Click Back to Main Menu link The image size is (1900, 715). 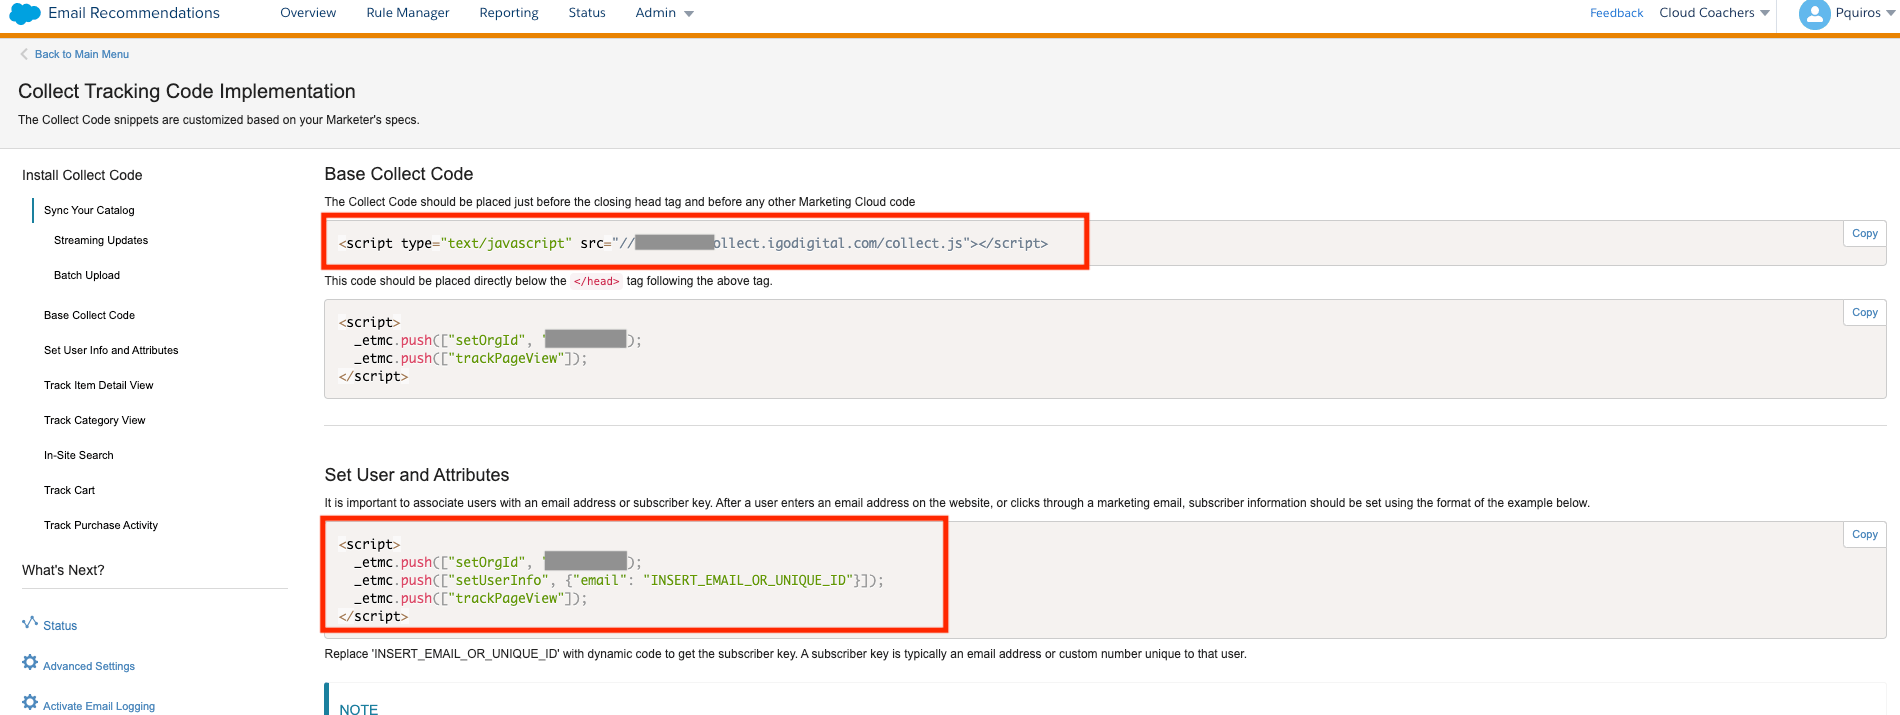tap(82, 54)
